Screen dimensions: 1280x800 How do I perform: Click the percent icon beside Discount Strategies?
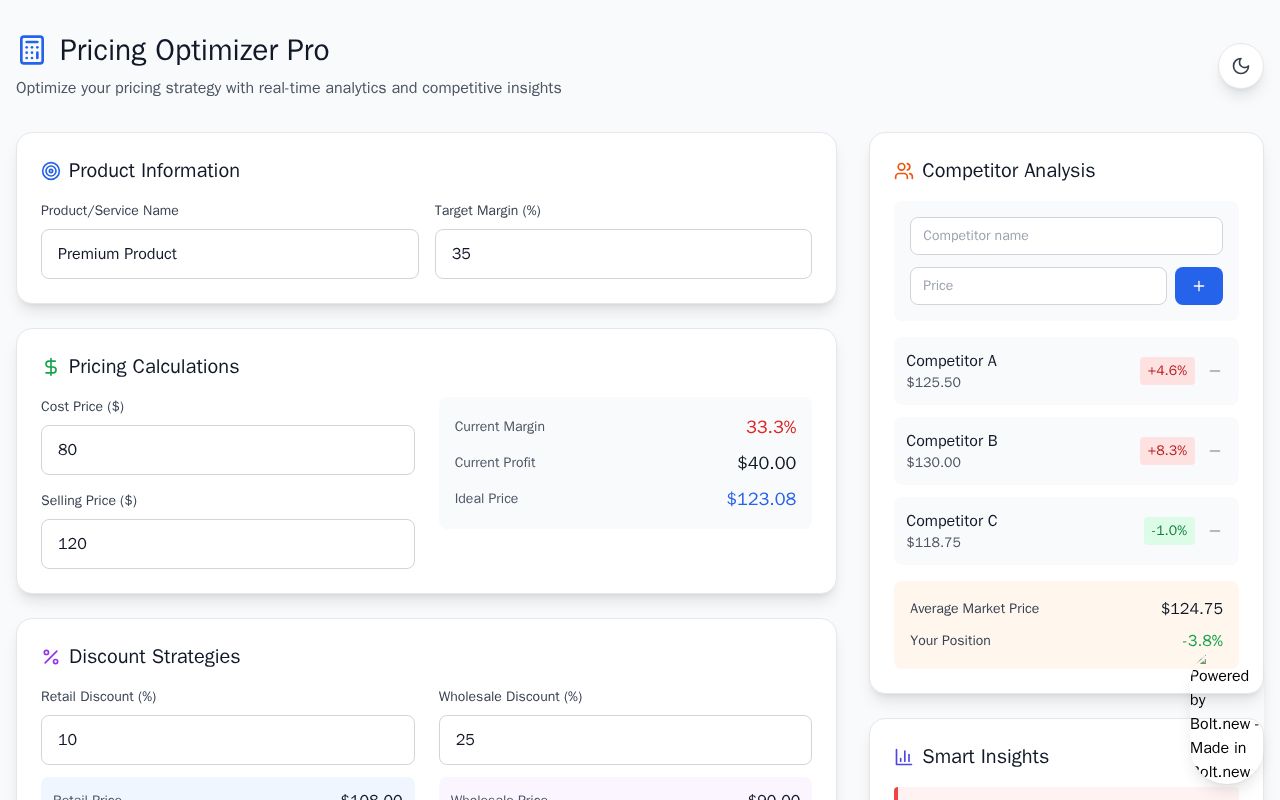pos(51,657)
